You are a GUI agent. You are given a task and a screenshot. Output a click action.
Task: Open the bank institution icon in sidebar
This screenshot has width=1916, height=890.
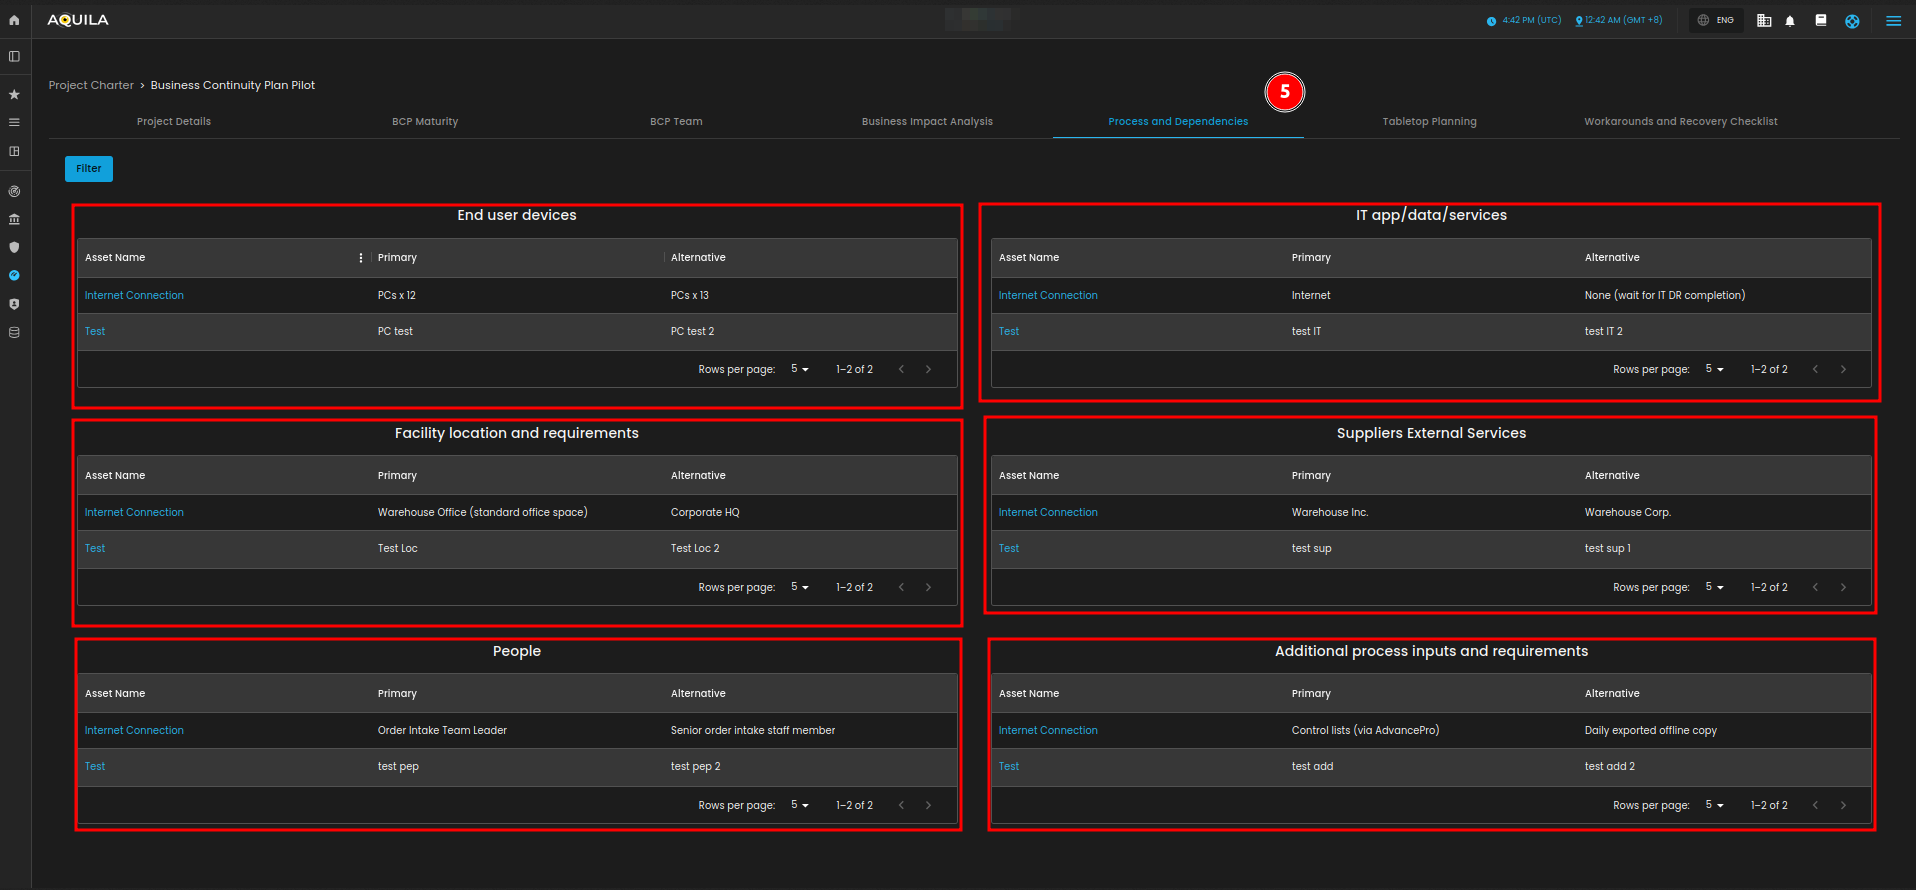(14, 219)
